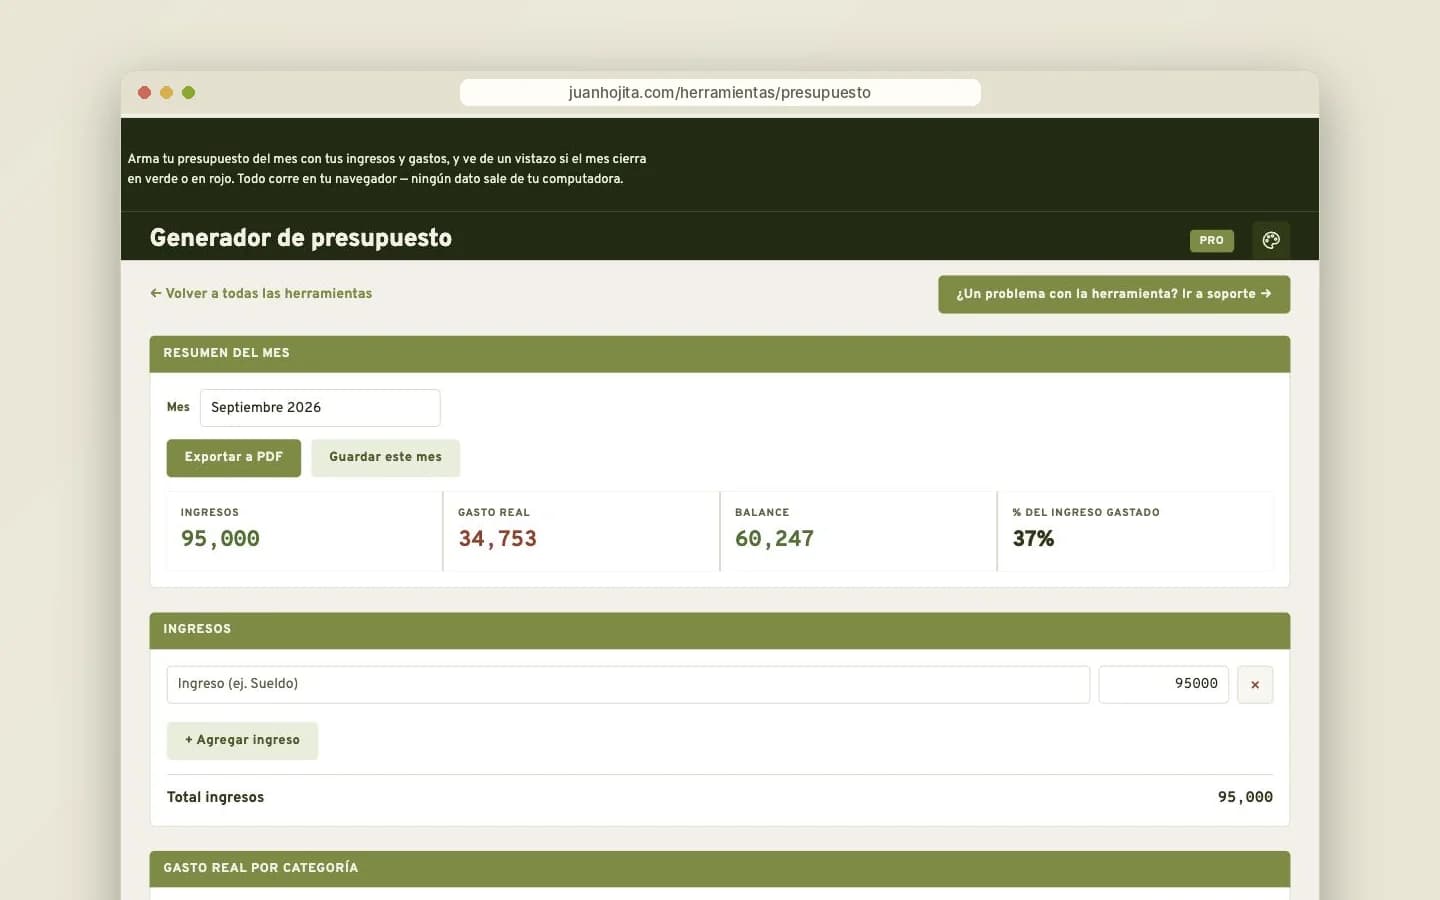Click the Total ingresos label
The image size is (1440, 900).
pos(215,797)
